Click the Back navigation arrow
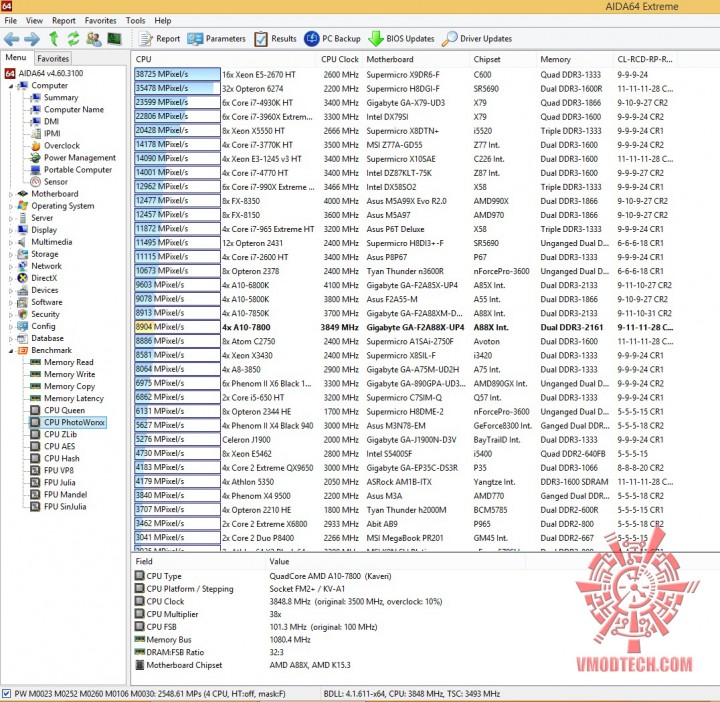 coord(12,39)
